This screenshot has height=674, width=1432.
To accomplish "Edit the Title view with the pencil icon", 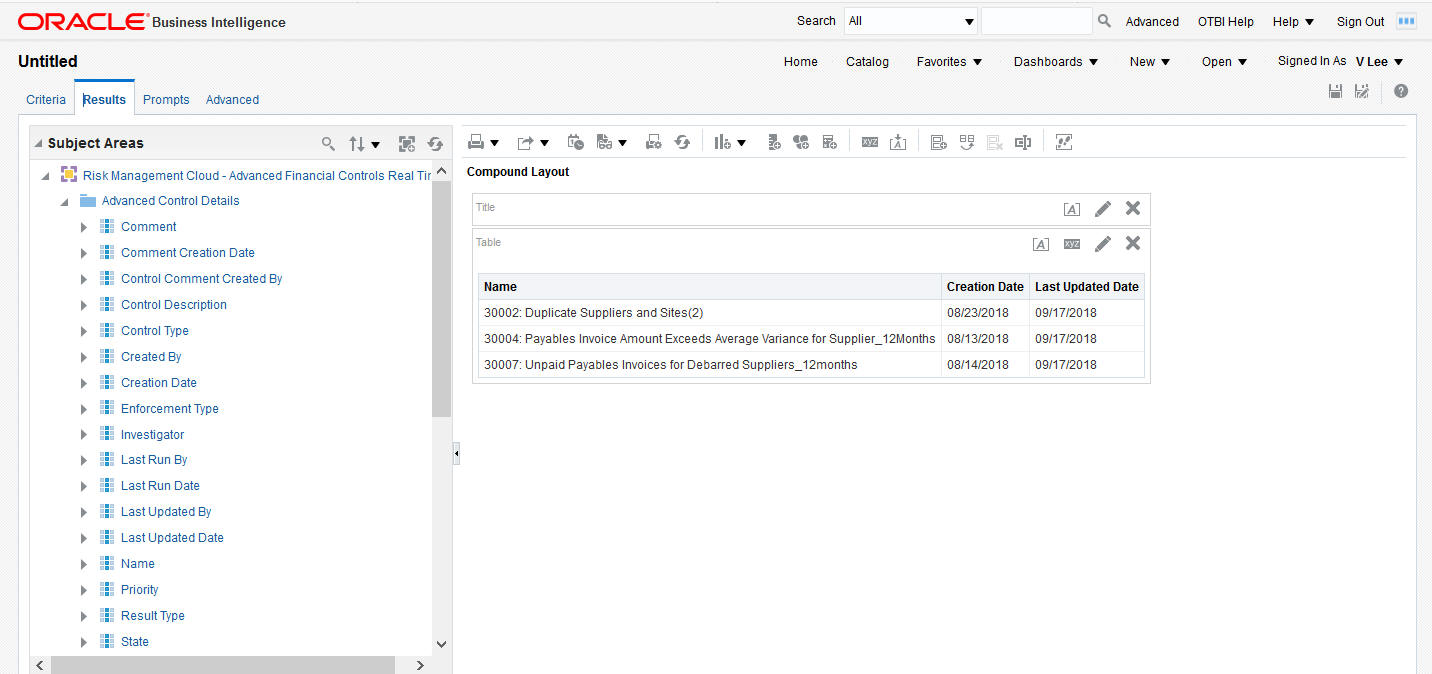I will [1102, 209].
